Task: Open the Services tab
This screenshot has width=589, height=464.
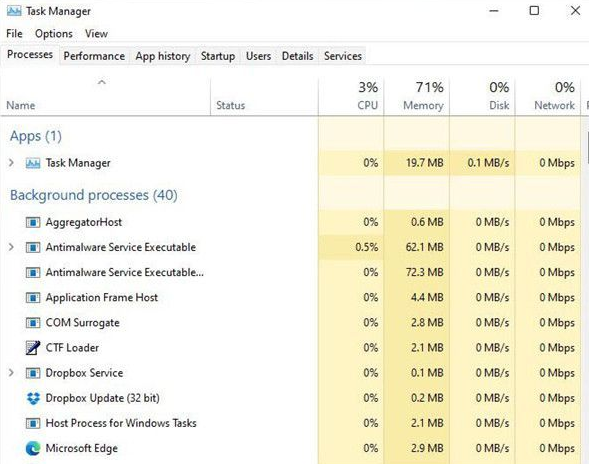Action: 343,56
